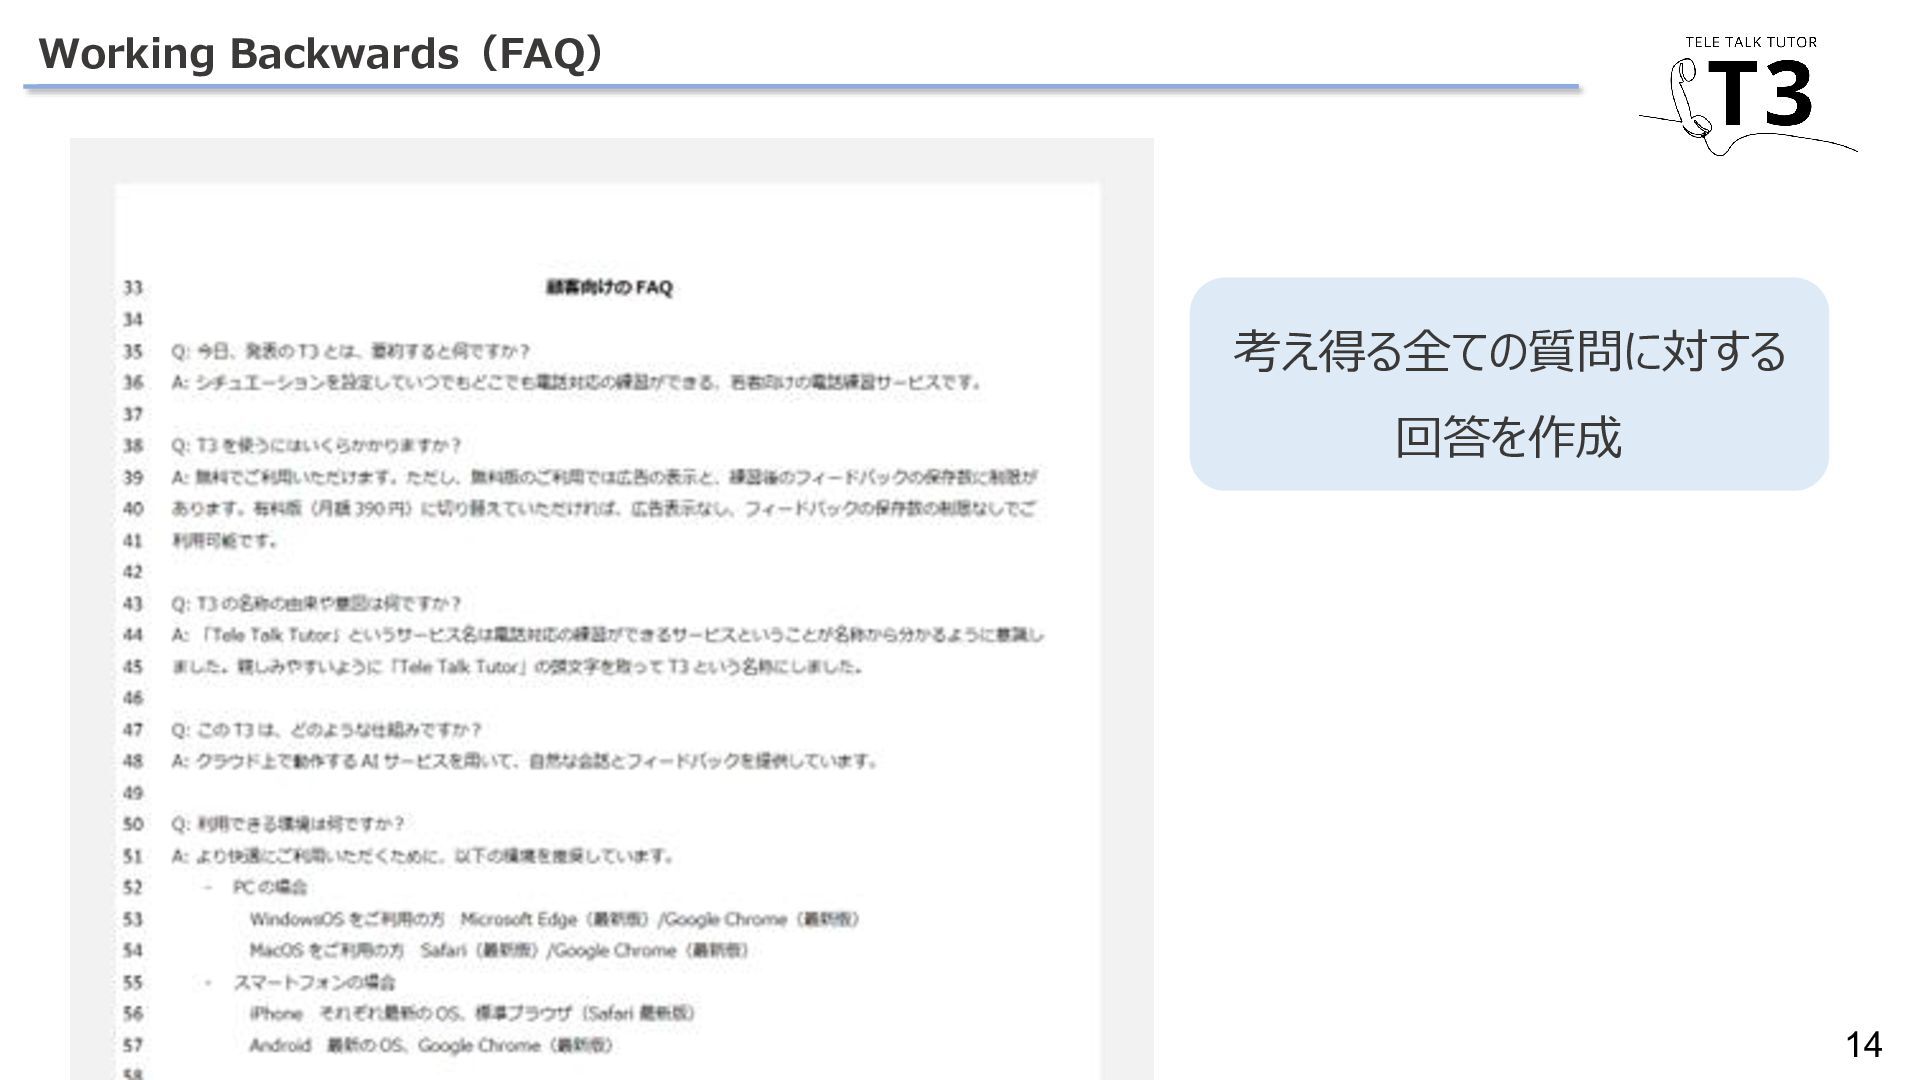The width and height of the screenshot is (1920, 1080).
Task: Click the page number 14
Action: click(x=1863, y=1045)
